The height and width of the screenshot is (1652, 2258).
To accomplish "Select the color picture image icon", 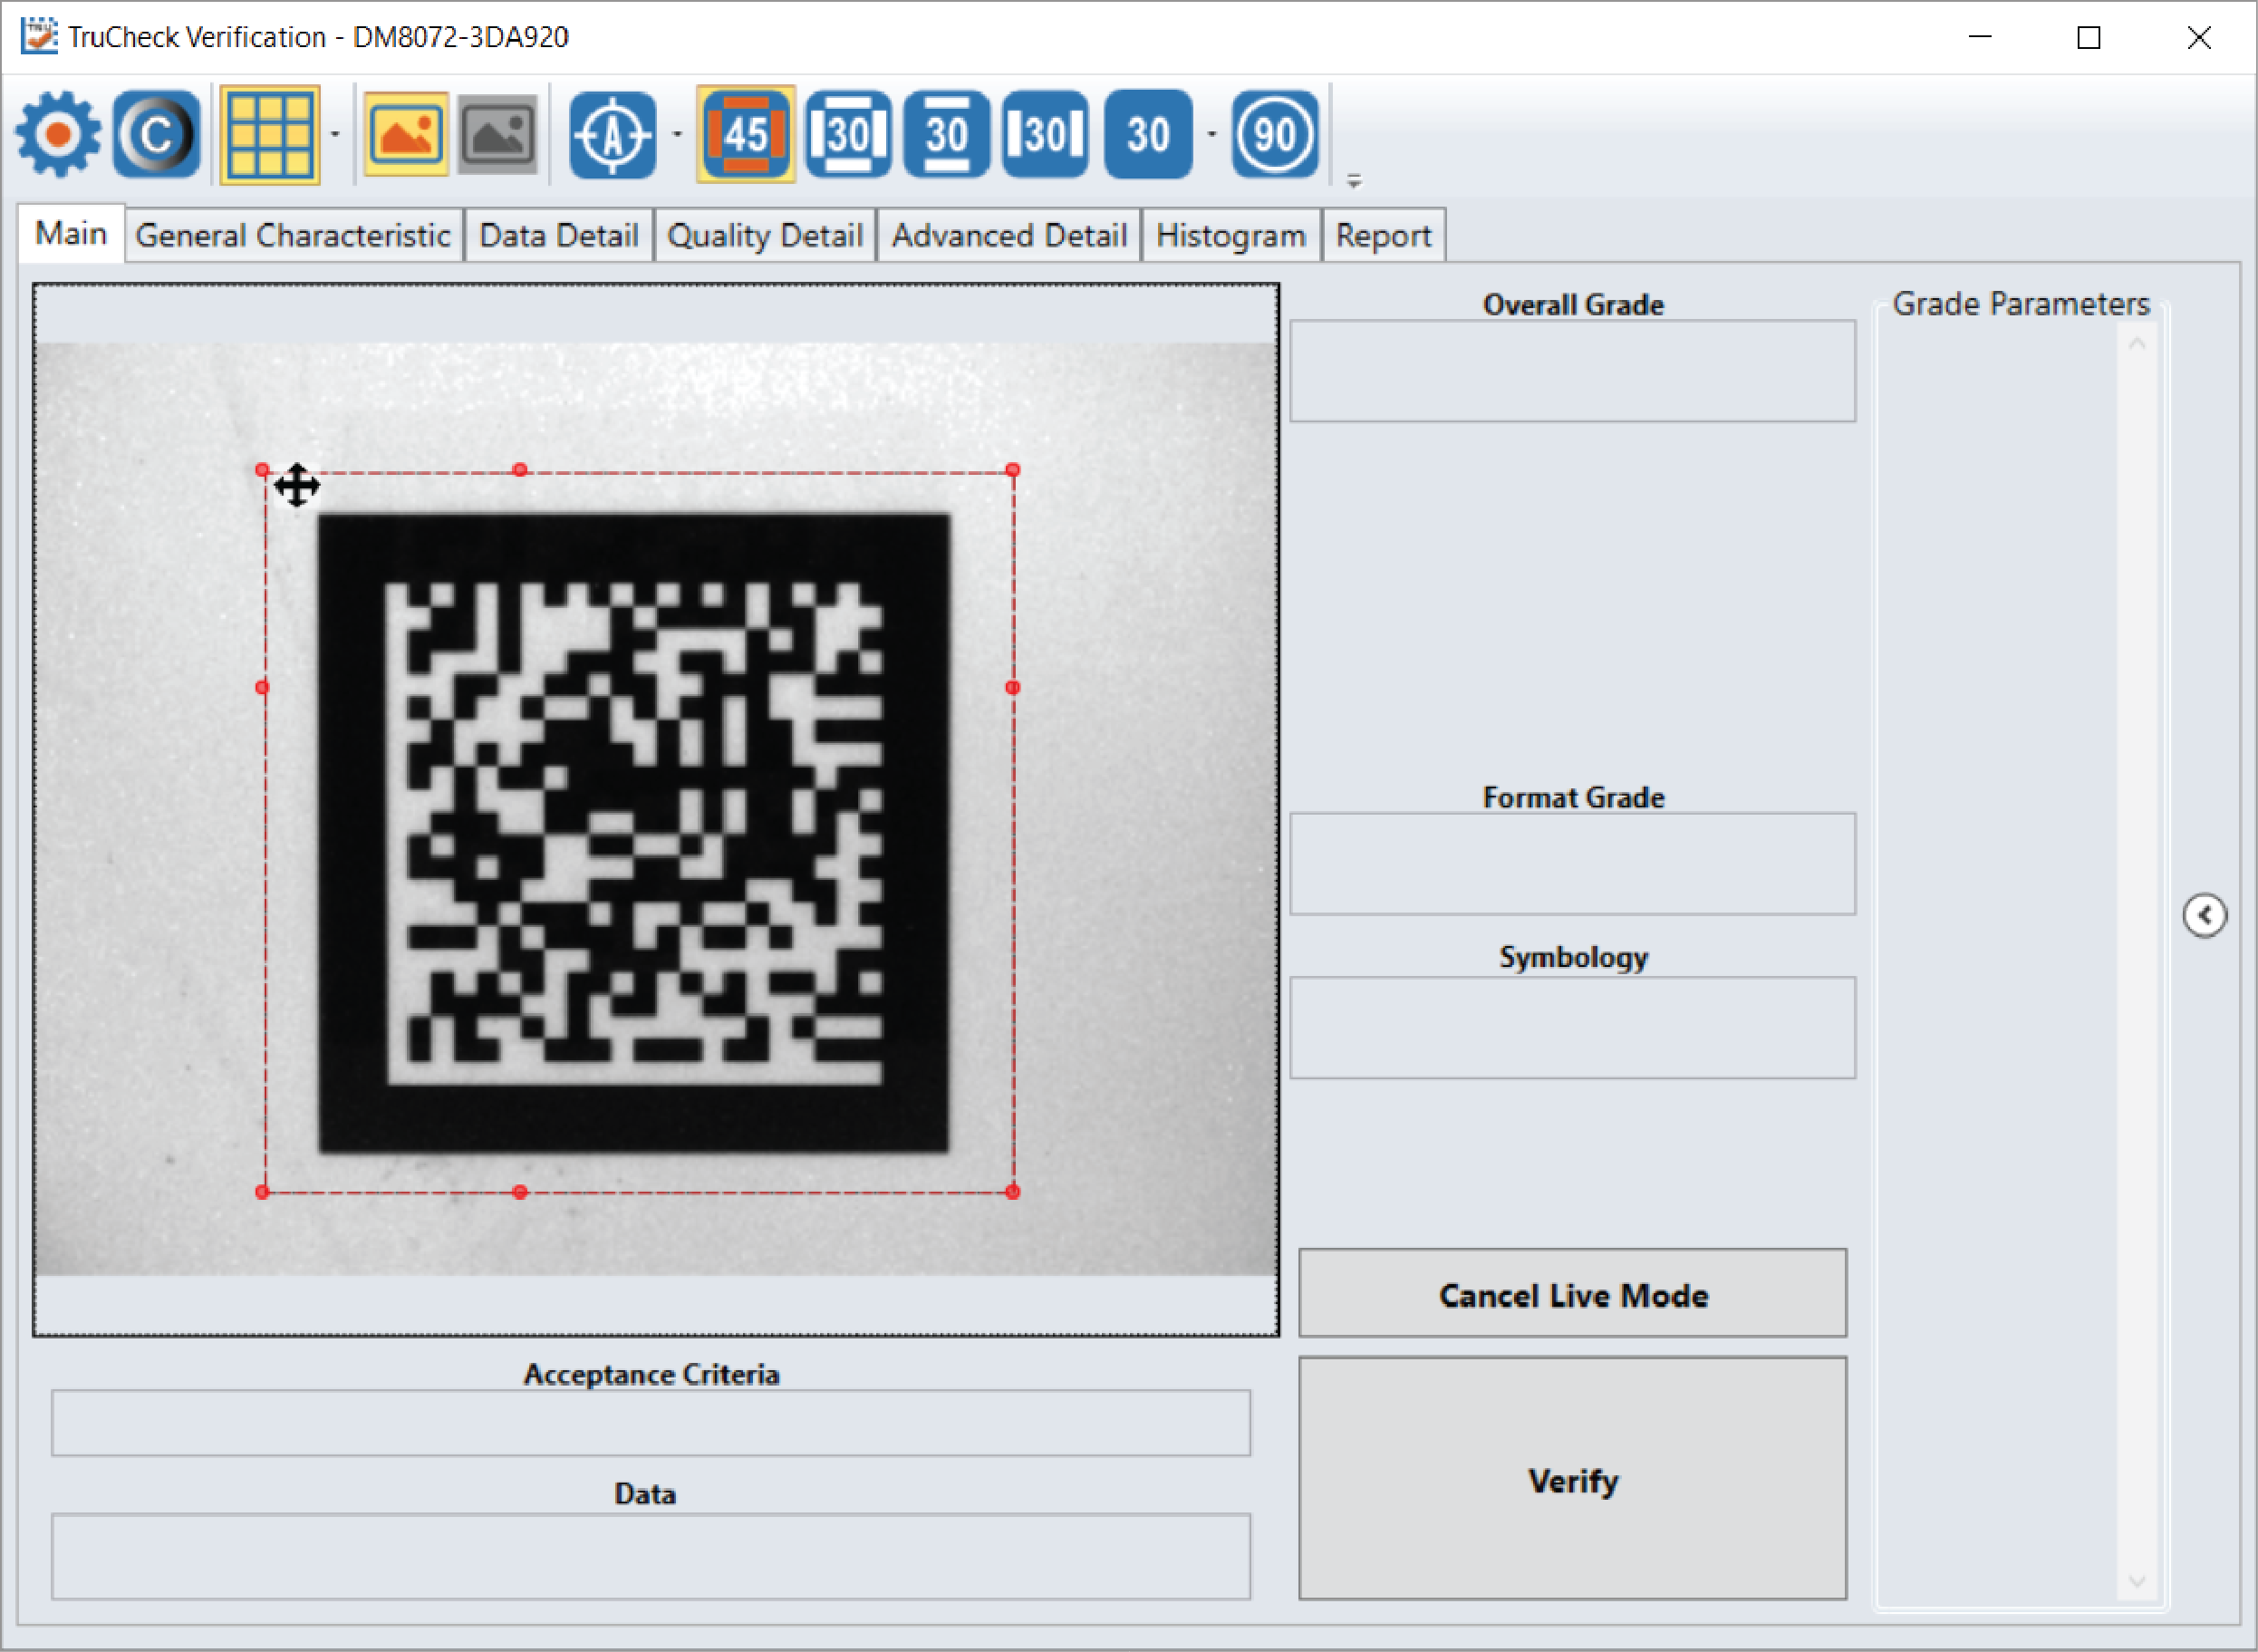I will (x=405, y=134).
